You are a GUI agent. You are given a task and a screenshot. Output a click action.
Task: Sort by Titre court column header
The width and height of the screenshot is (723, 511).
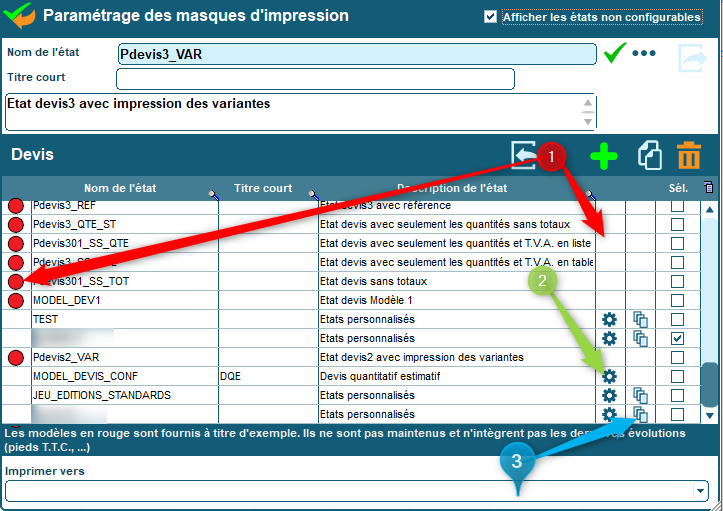[263, 188]
